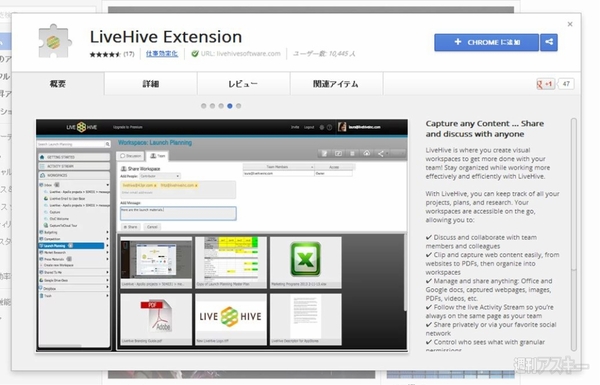Open the 仕事効率化 category link
The width and height of the screenshot is (600, 385).
coord(162,54)
